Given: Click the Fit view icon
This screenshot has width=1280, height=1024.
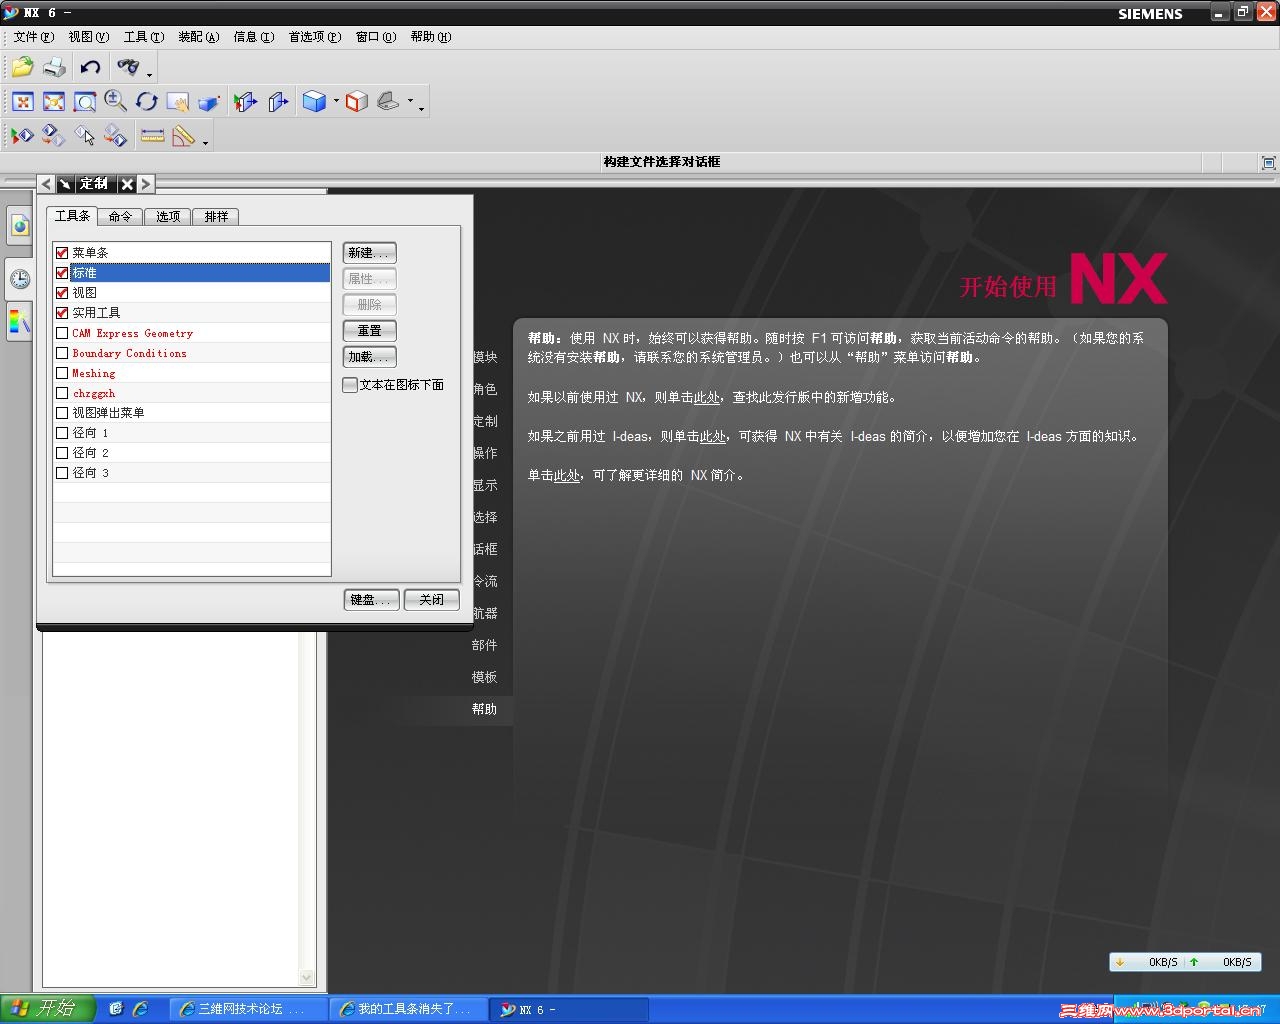Looking at the screenshot, I should click(x=22, y=101).
